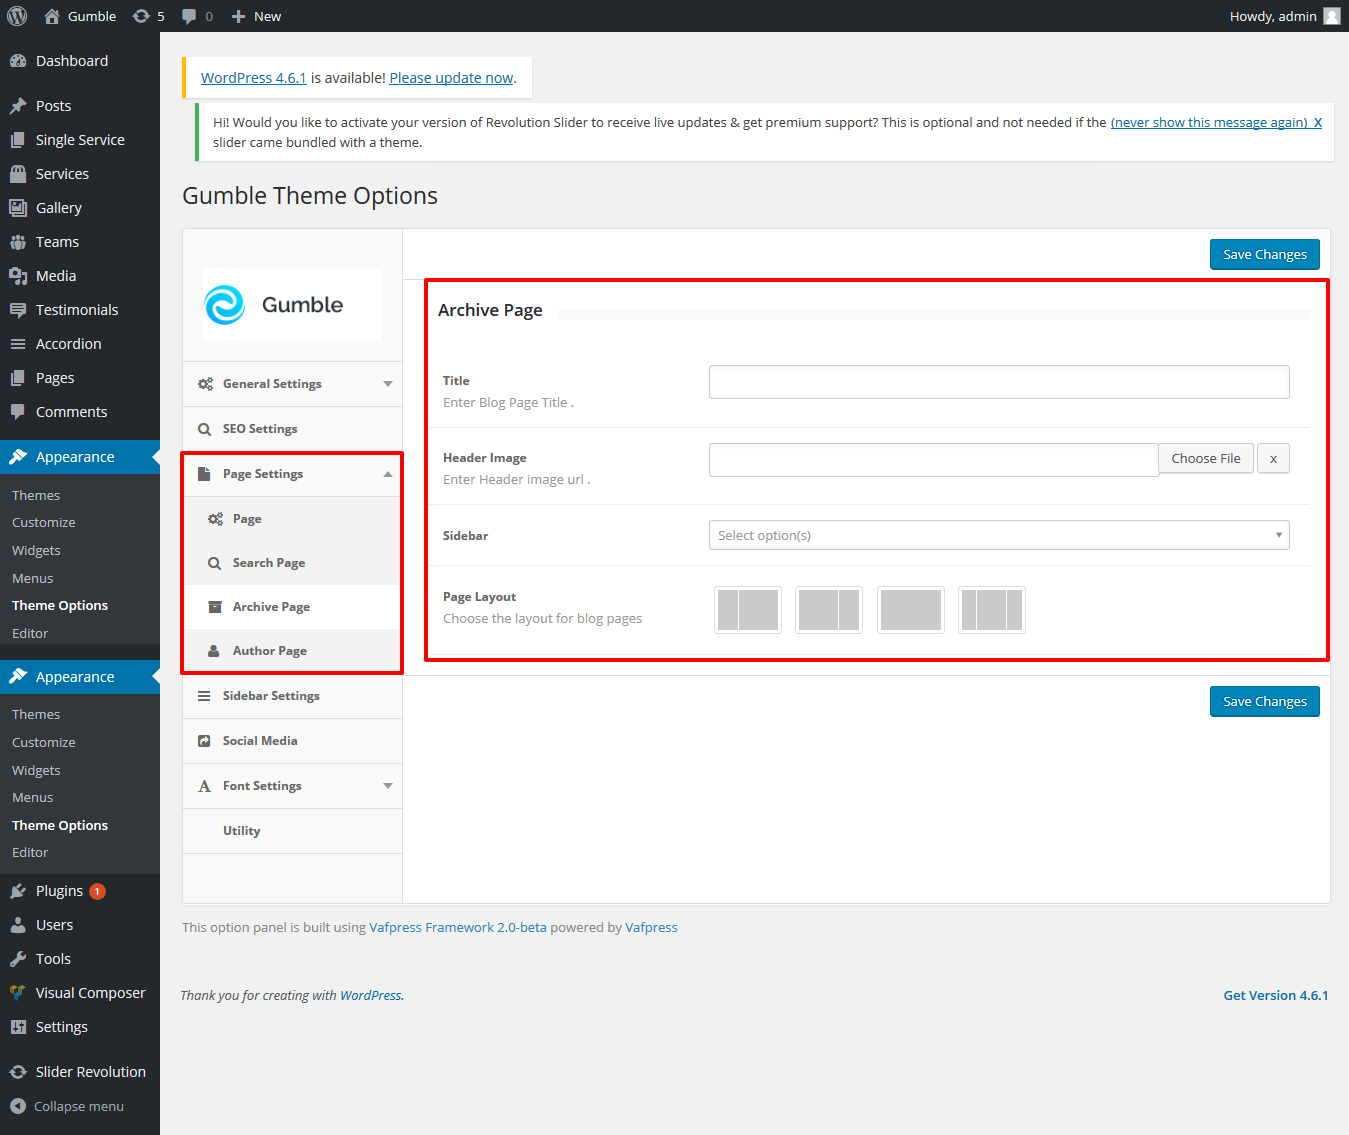This screenshot has height=1135, width=1349.
Task: Click into the Title input field
Action: point(998,382)
